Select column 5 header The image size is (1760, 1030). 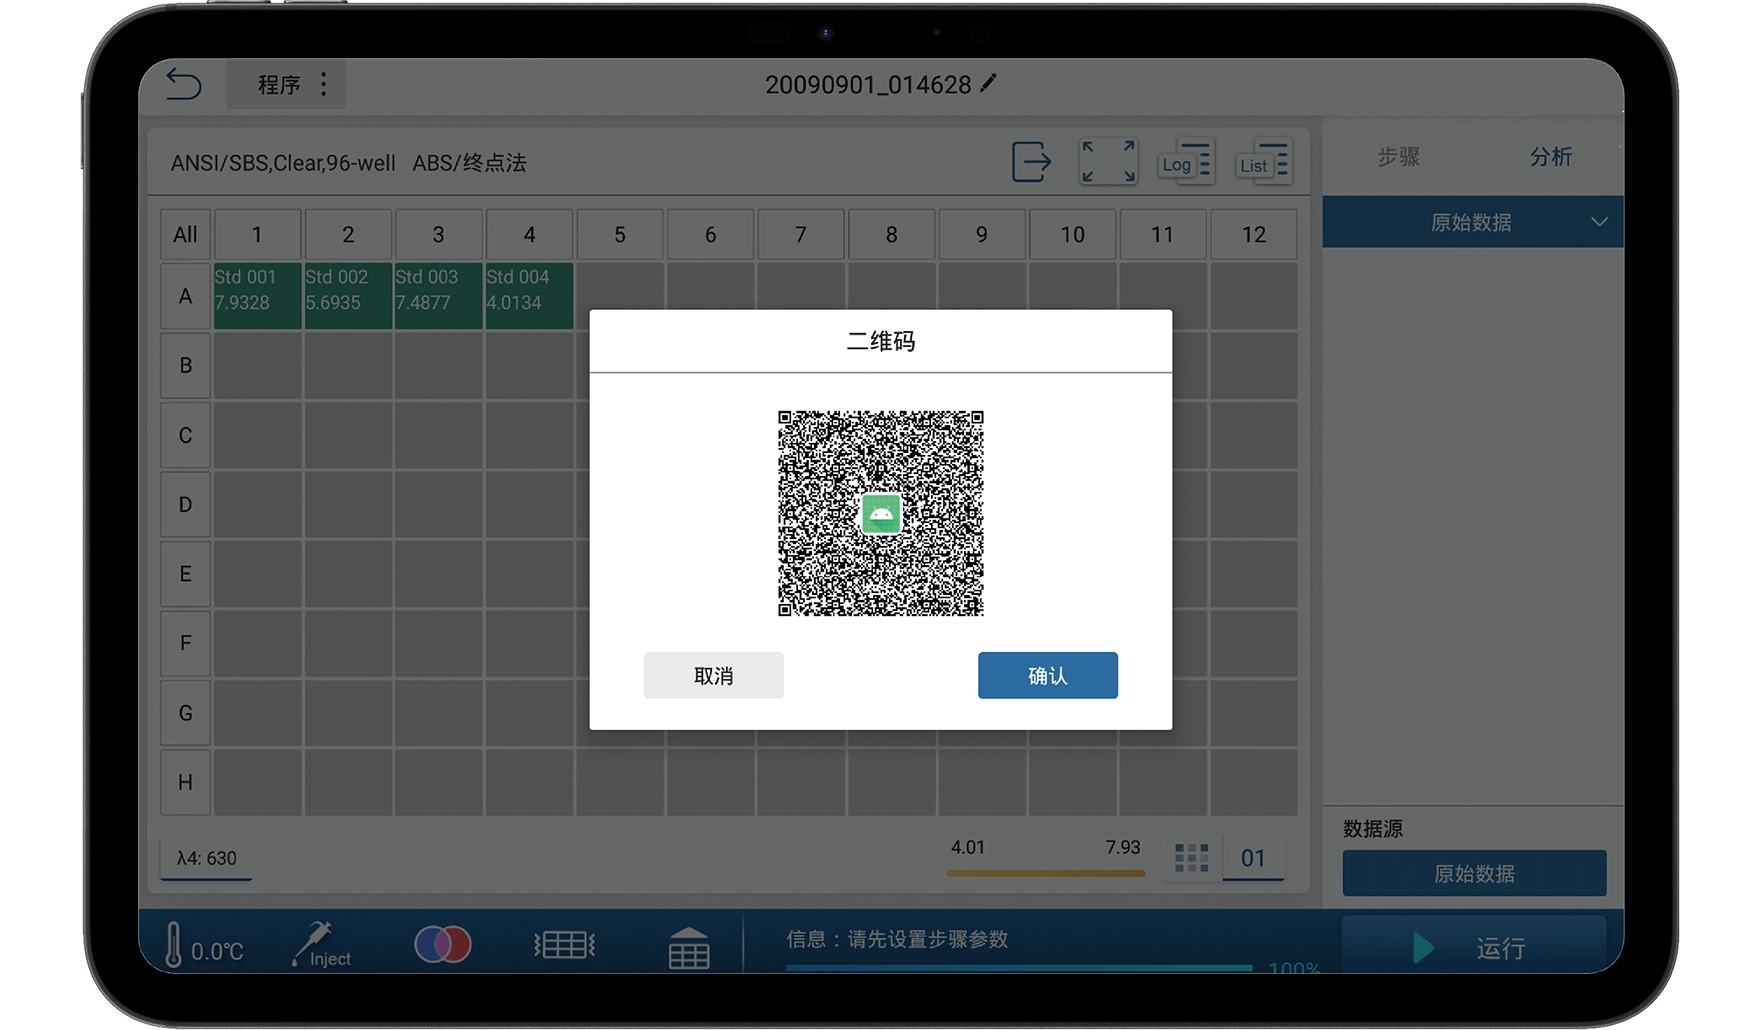[620, 235]
